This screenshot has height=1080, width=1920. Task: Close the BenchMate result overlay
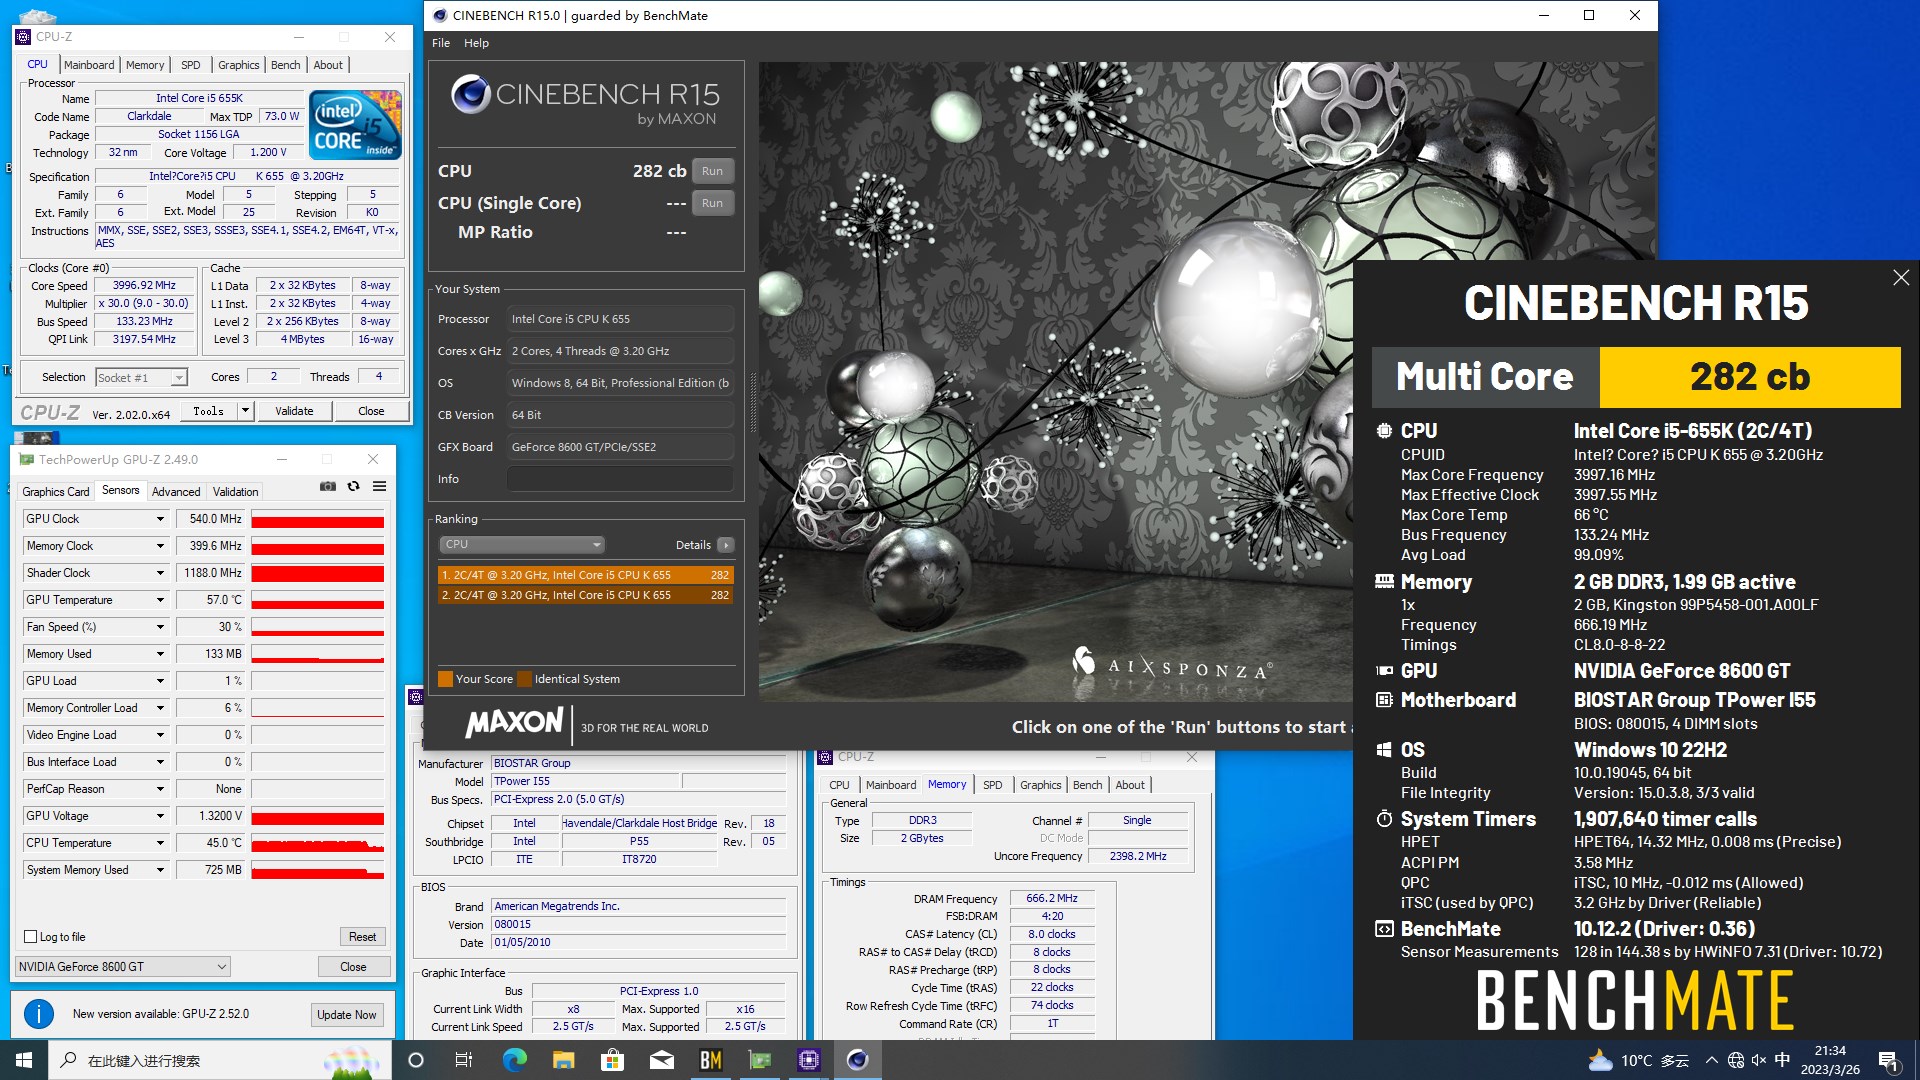pos(1901,278)
